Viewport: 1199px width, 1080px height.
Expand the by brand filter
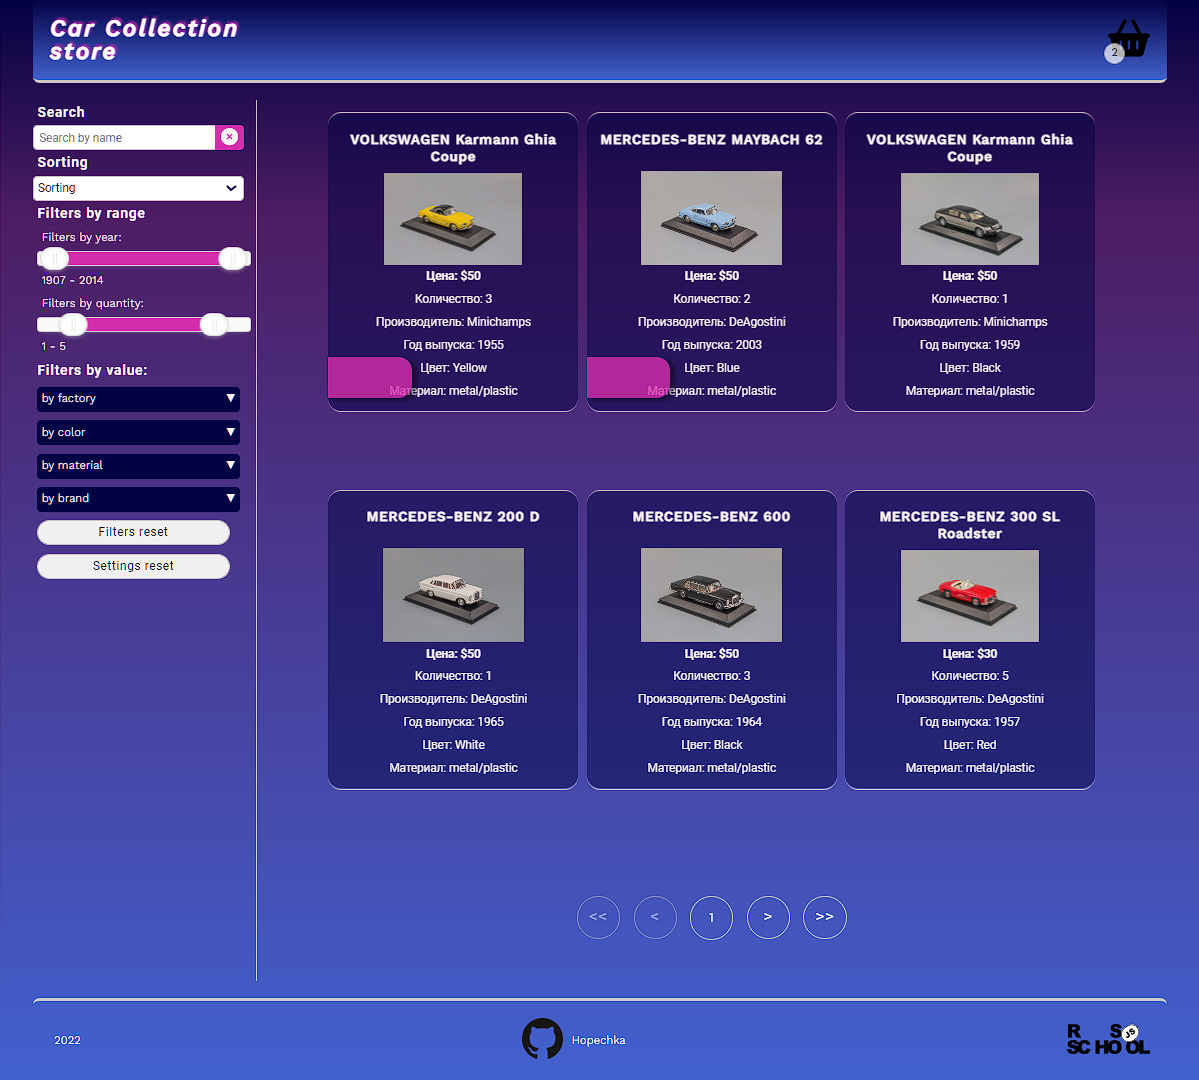click(138, 499)
